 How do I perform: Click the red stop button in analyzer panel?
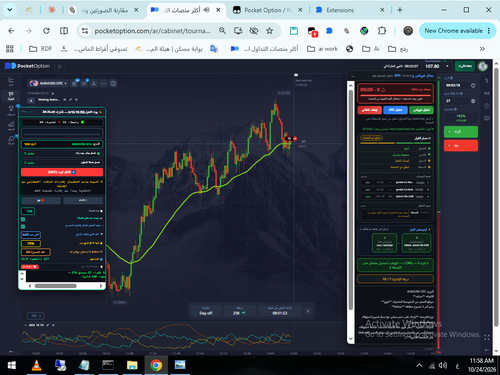coord(369,110)
